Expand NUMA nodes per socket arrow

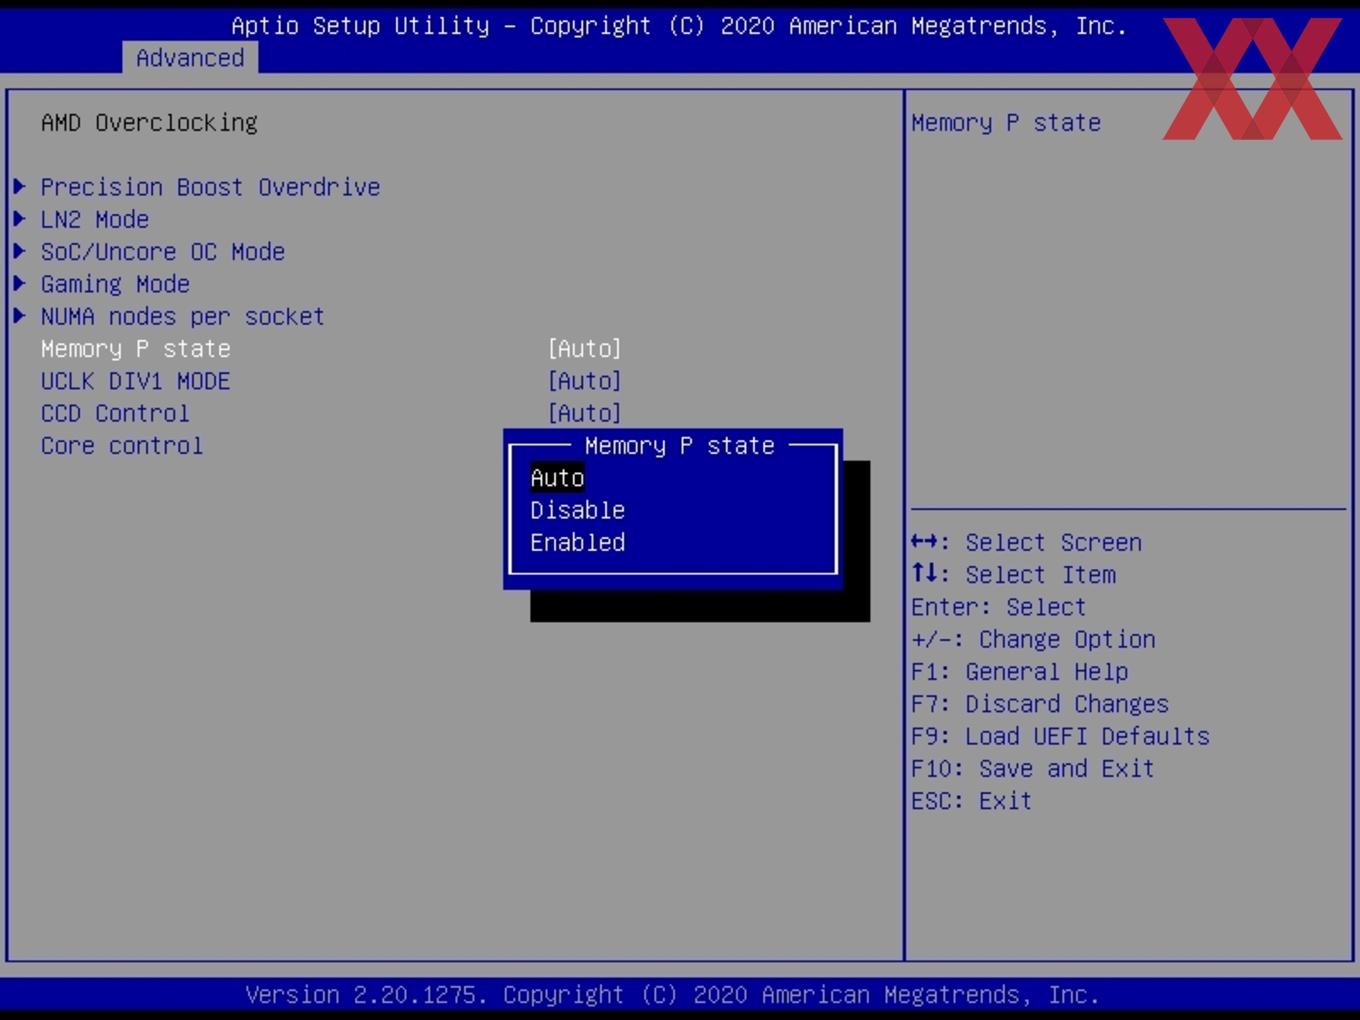pos(19,316)
